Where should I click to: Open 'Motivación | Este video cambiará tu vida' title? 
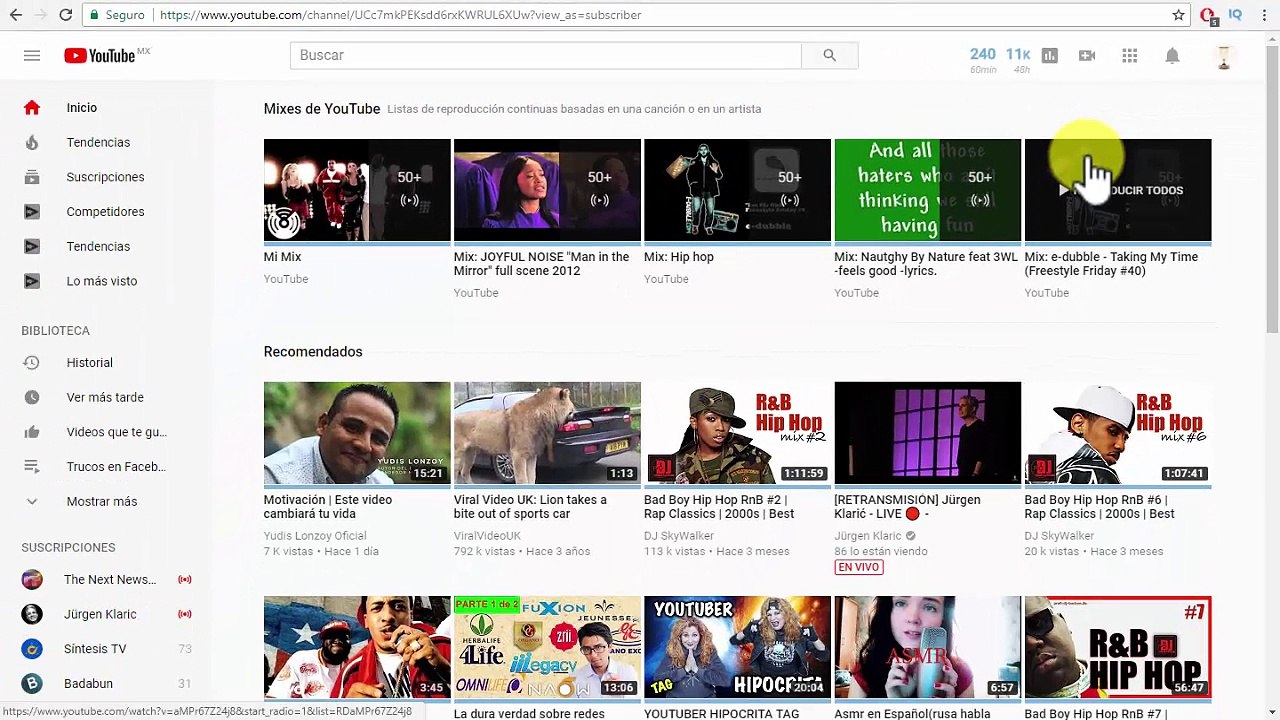point(328,507)
